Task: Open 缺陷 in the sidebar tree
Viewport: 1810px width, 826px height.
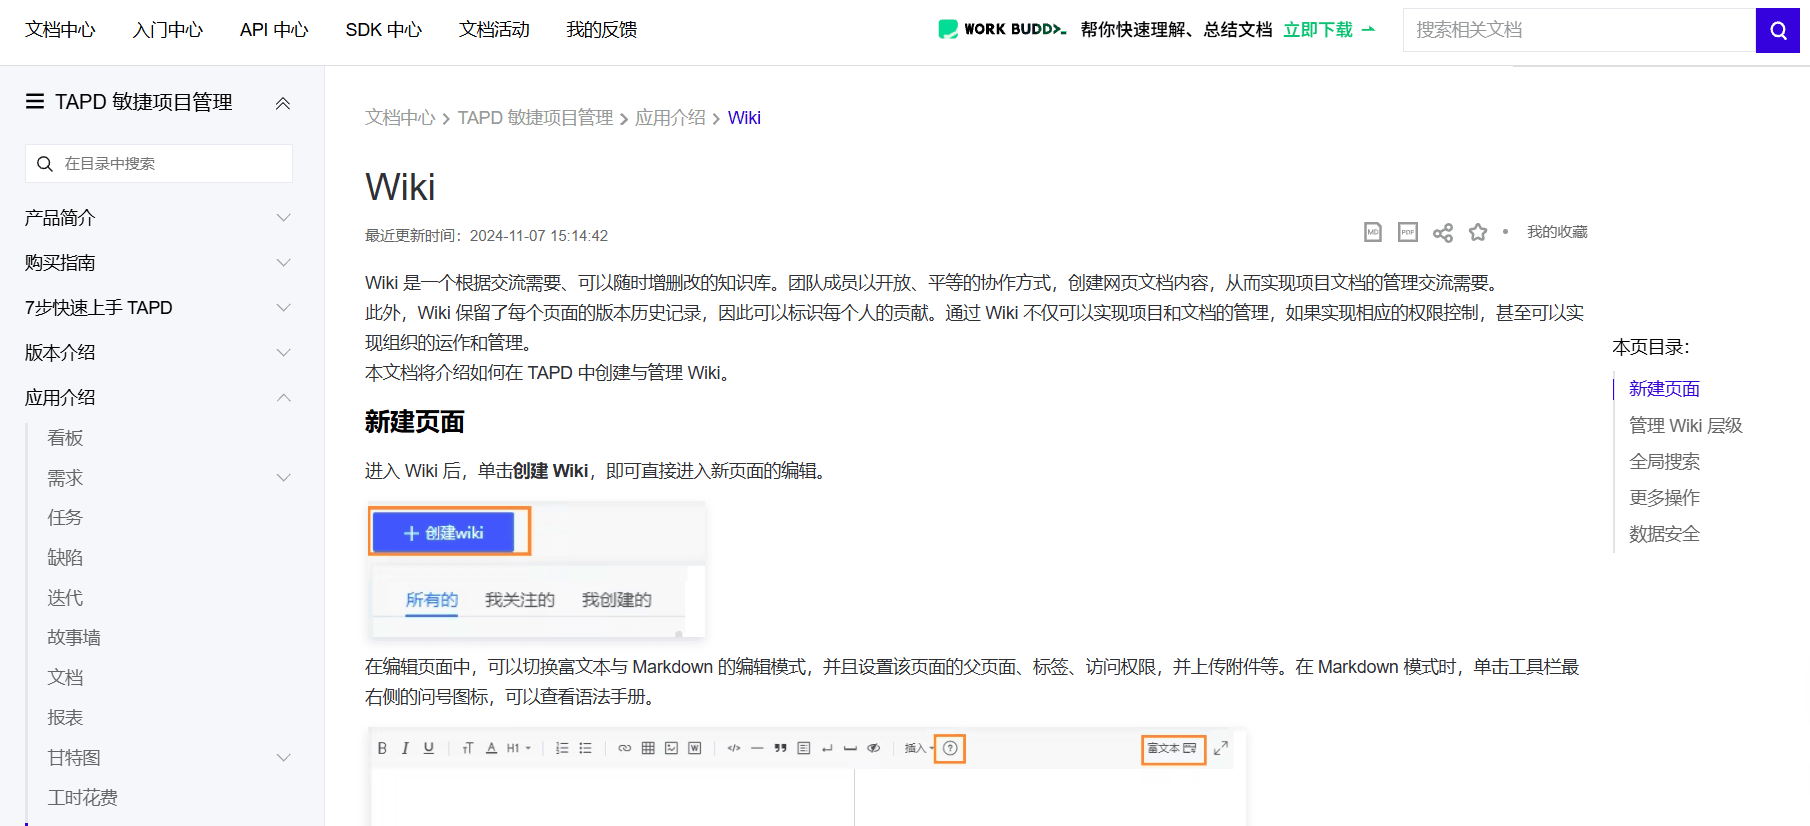Action: (65, 558)
